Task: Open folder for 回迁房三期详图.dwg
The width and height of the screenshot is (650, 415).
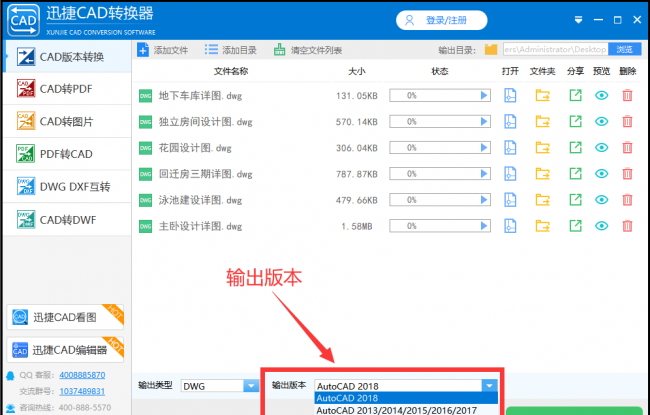Action: point(542,174)
